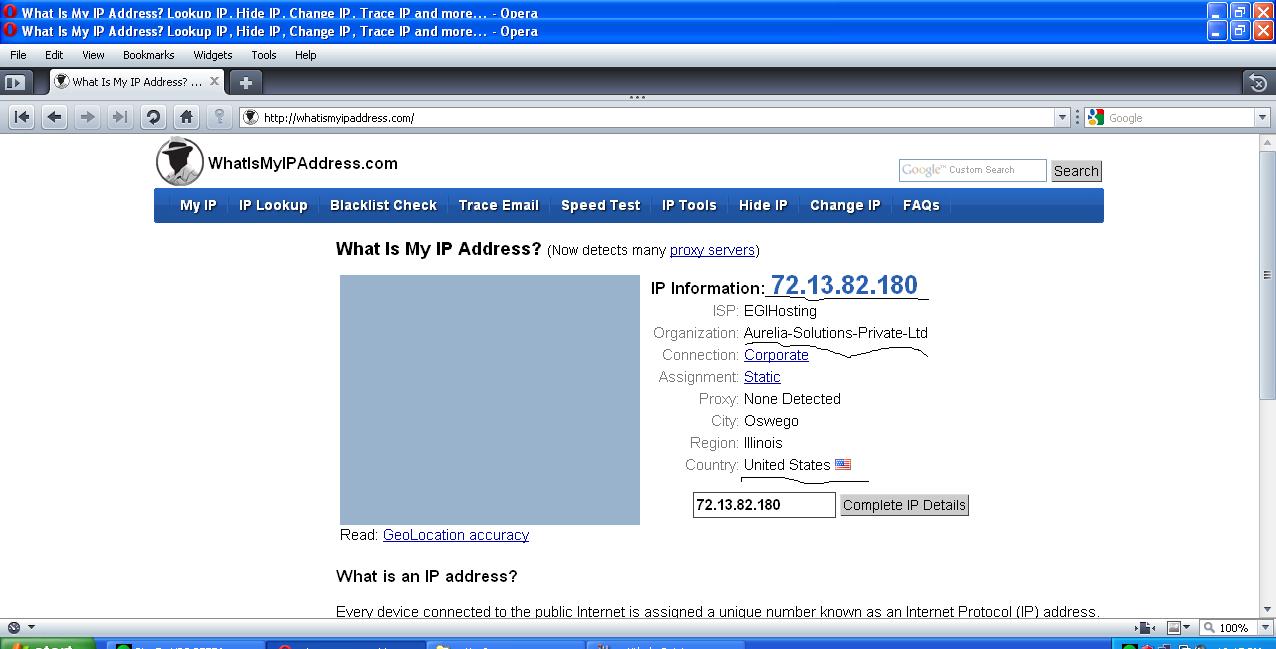Click the What is an IP address? heading

pyautogui.click(x=427, y=576)
